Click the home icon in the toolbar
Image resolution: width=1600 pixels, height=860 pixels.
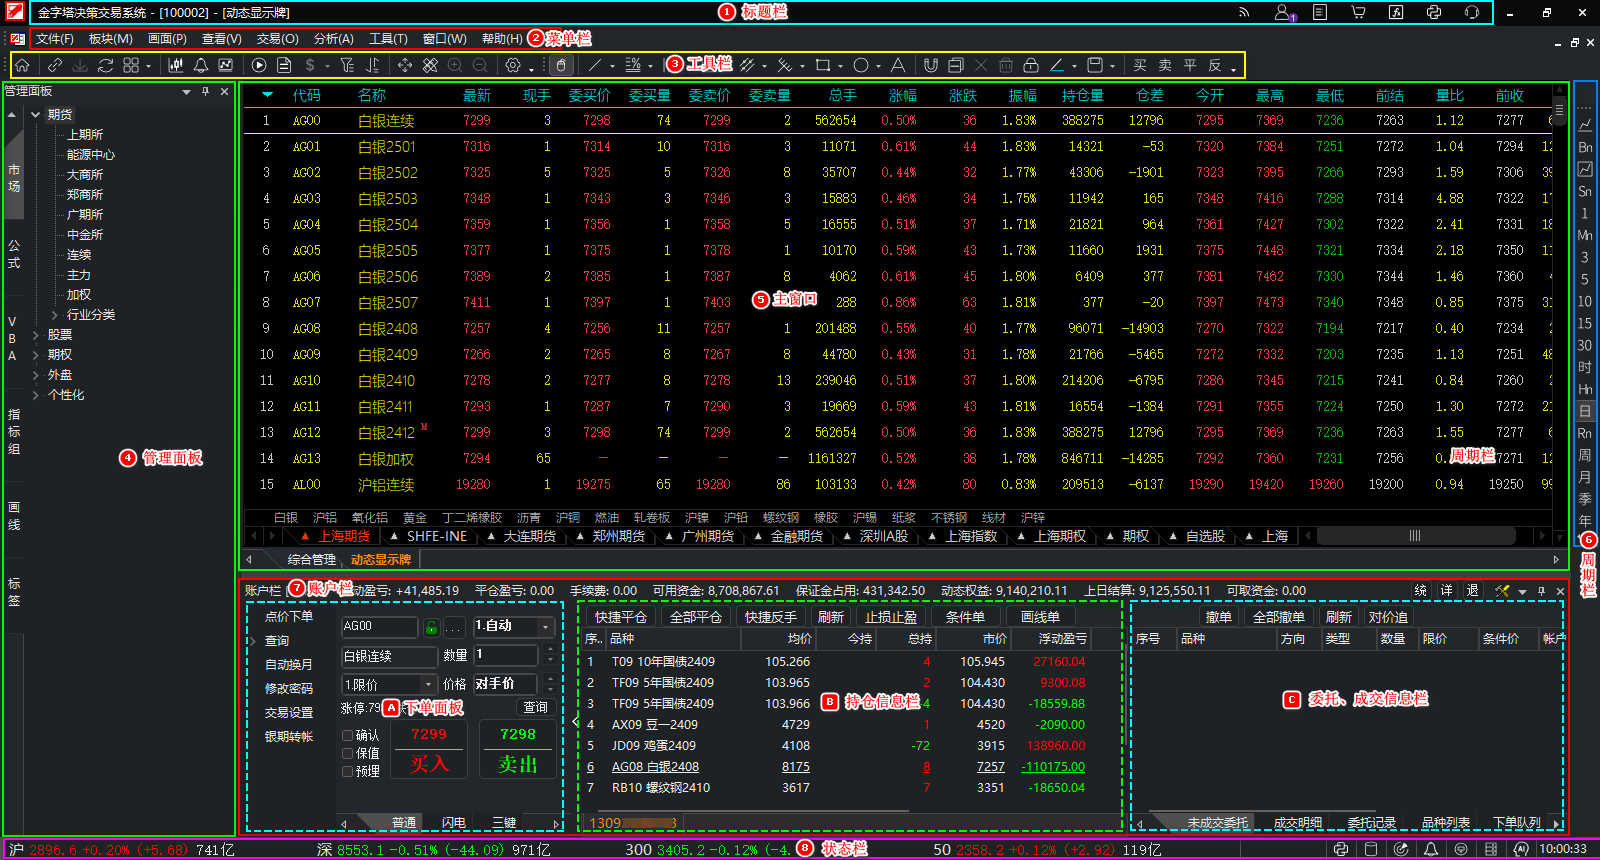pyautogui.click(x=22, y=65)
